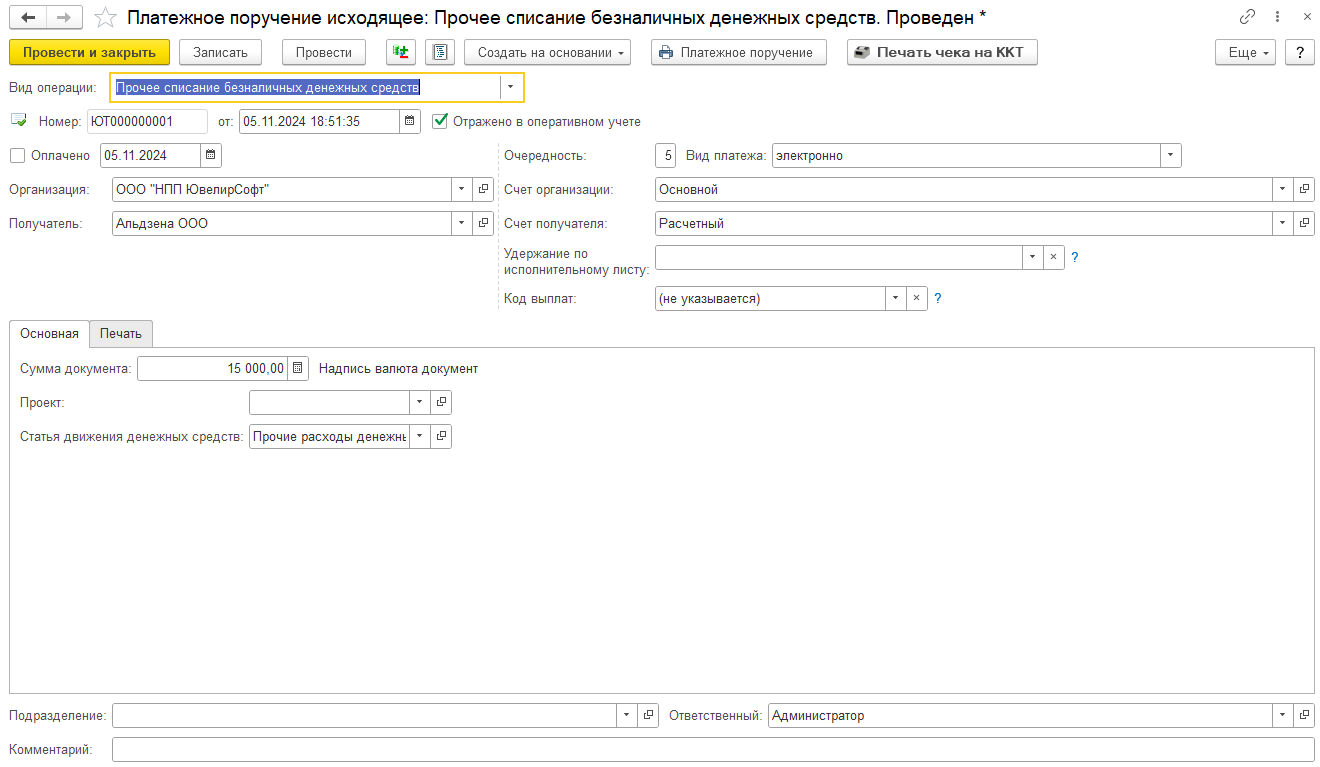The image size is (1320, 767).
Task: Expand the Получатель dropdown
Action: tap(462, 223)
